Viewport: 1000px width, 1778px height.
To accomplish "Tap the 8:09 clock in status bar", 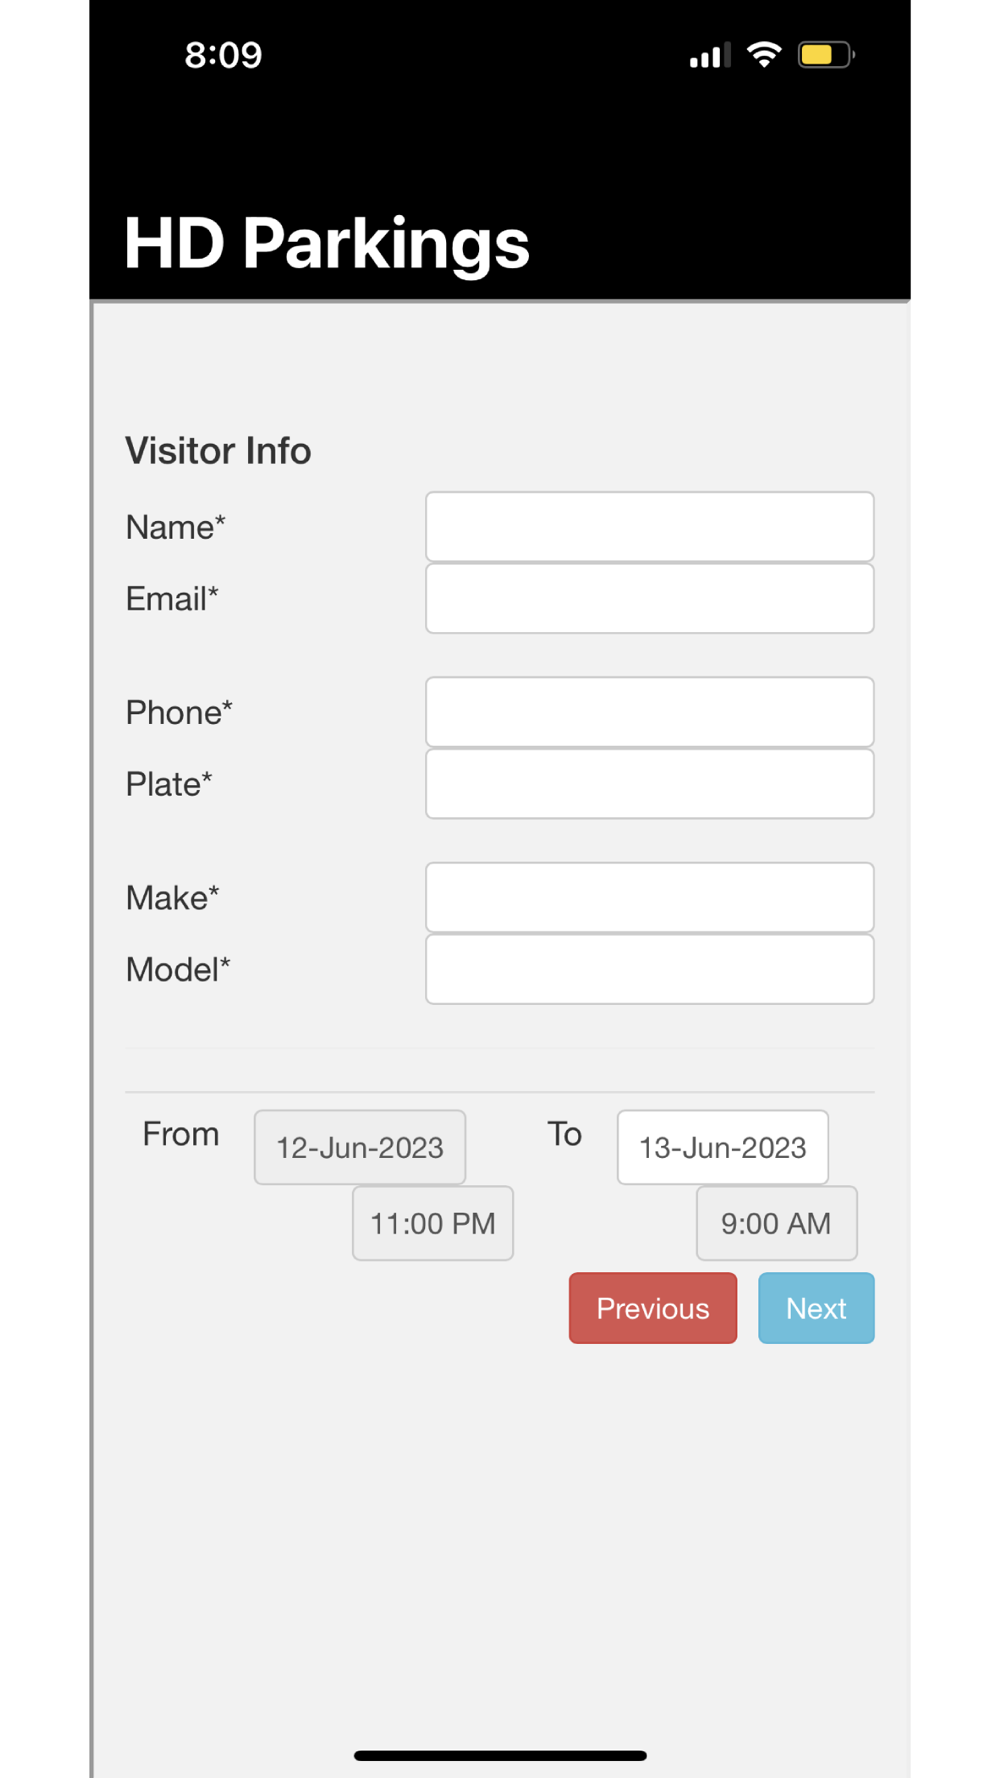I will [x=223, y=55].
